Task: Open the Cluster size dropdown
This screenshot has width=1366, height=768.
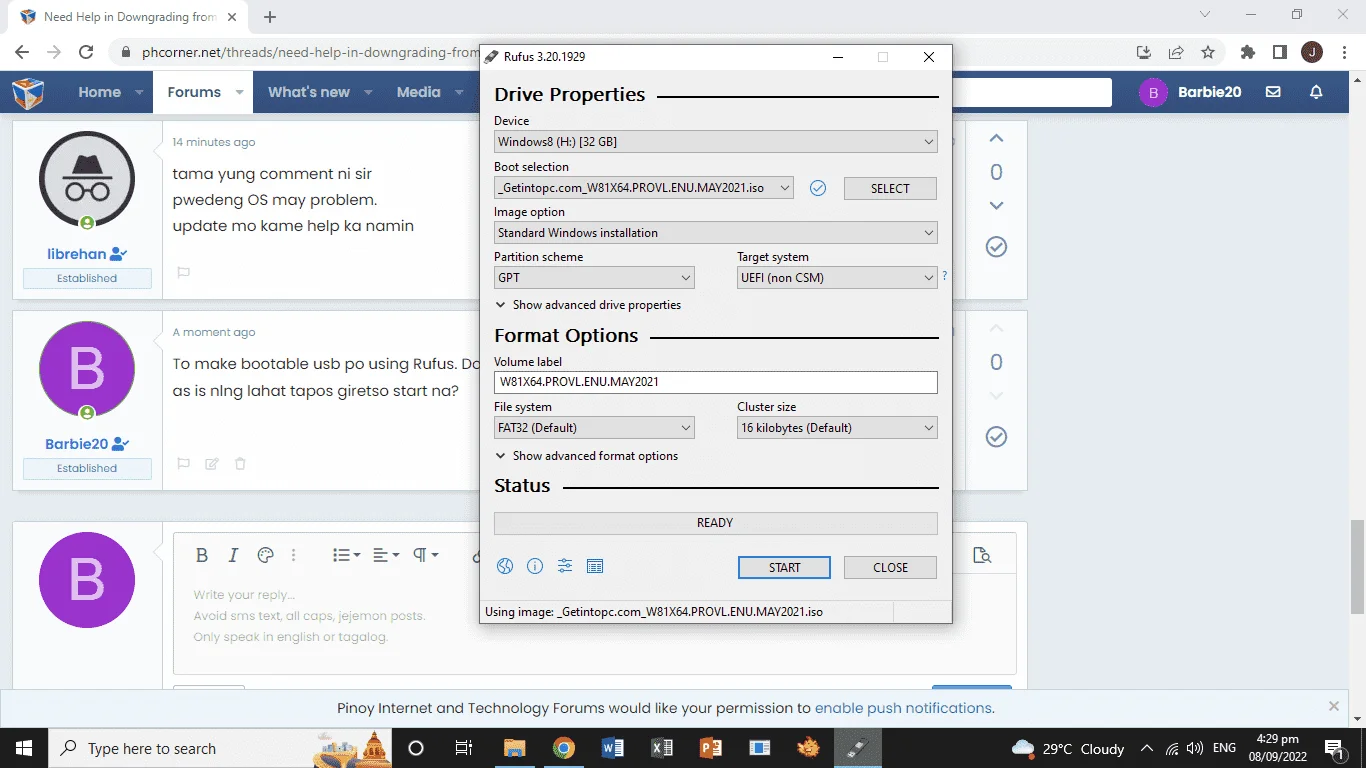Action: pos(837,428)
